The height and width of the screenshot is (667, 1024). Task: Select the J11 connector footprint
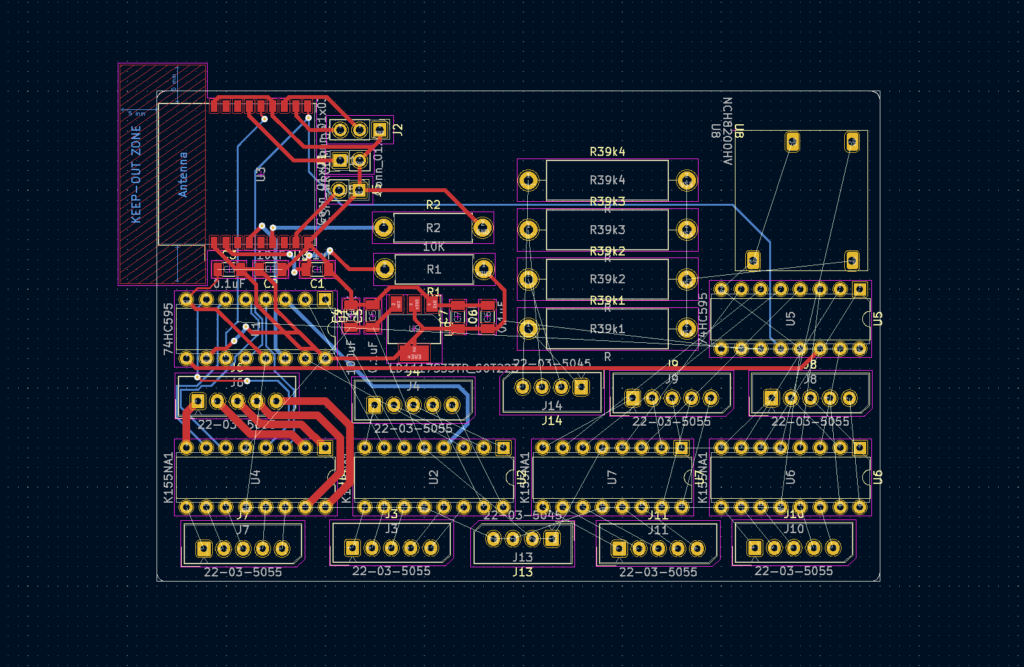657,548
